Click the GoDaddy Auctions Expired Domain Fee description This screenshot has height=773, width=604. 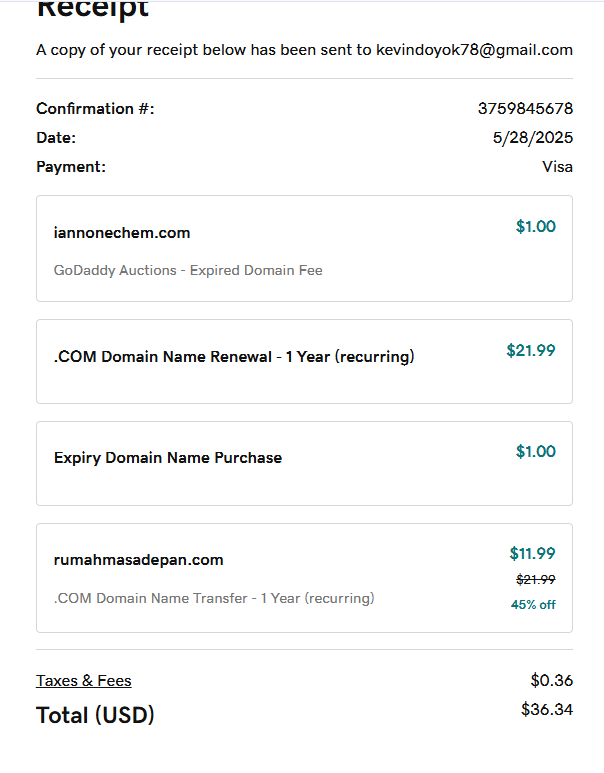tap(188, 270)
